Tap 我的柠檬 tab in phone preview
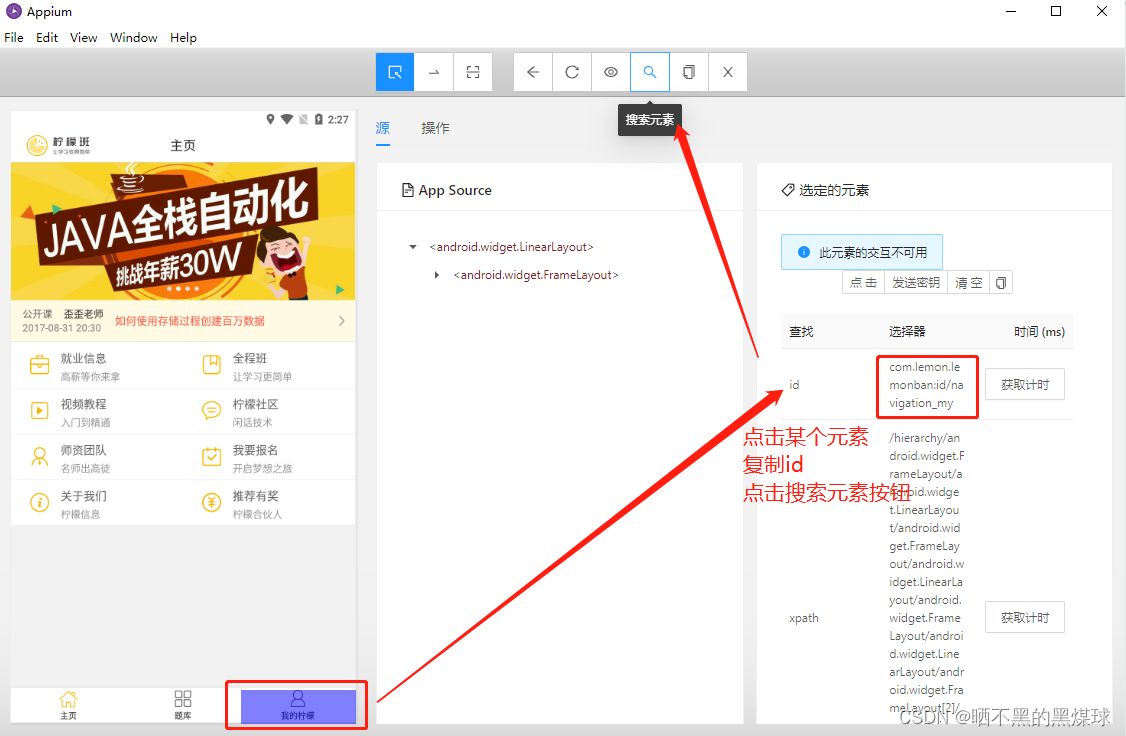This screenshot has width=1126, height=736. (x=298, y=707)
